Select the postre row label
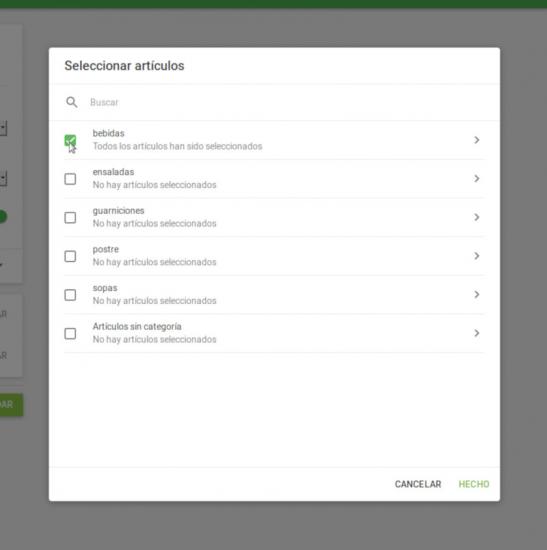The height and width of the screenshot is (550, 547). (106, 249)
